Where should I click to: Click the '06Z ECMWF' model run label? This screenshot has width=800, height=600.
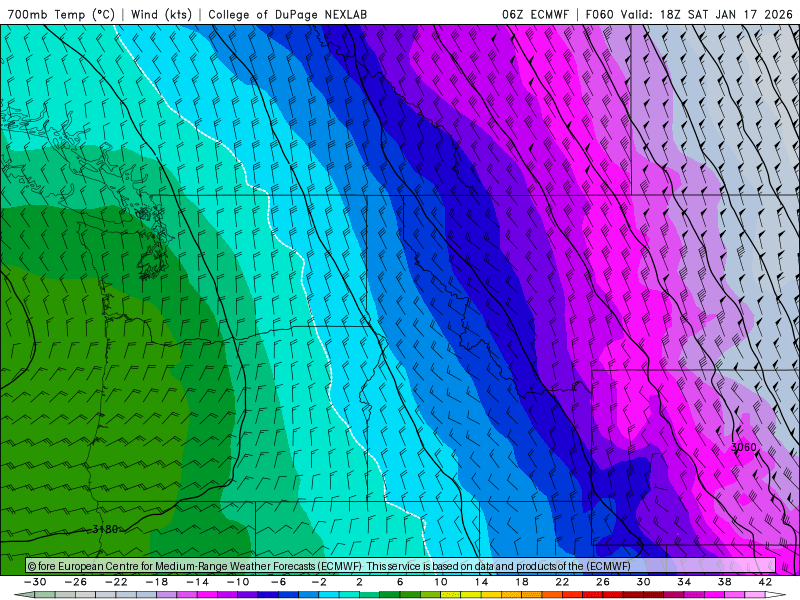[535, 14]
